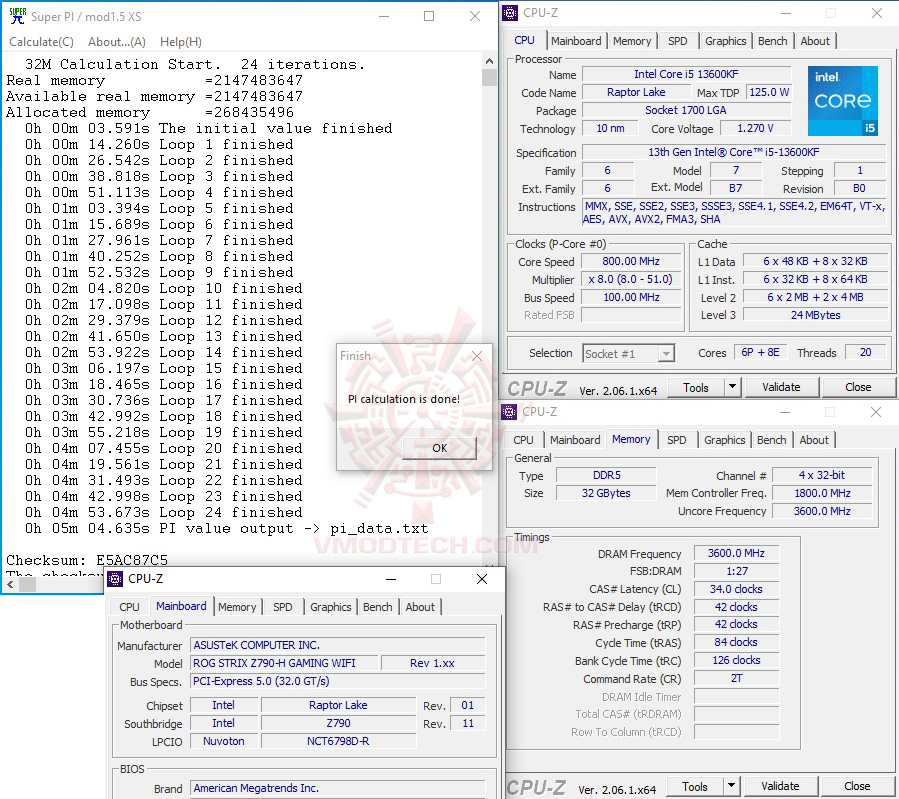Click the NCT6798D-R LPCIO field

338,741
